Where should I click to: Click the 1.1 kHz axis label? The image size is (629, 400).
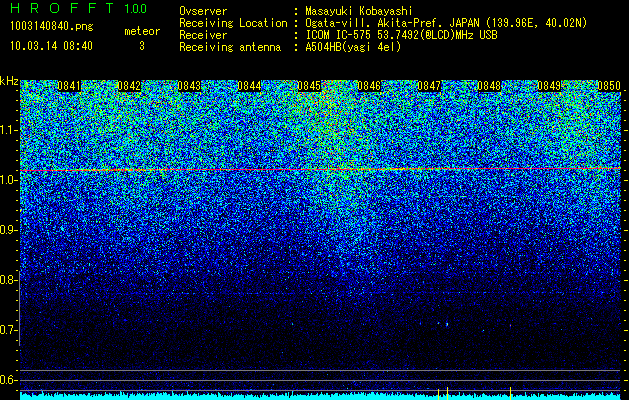[x=7, y=130]
